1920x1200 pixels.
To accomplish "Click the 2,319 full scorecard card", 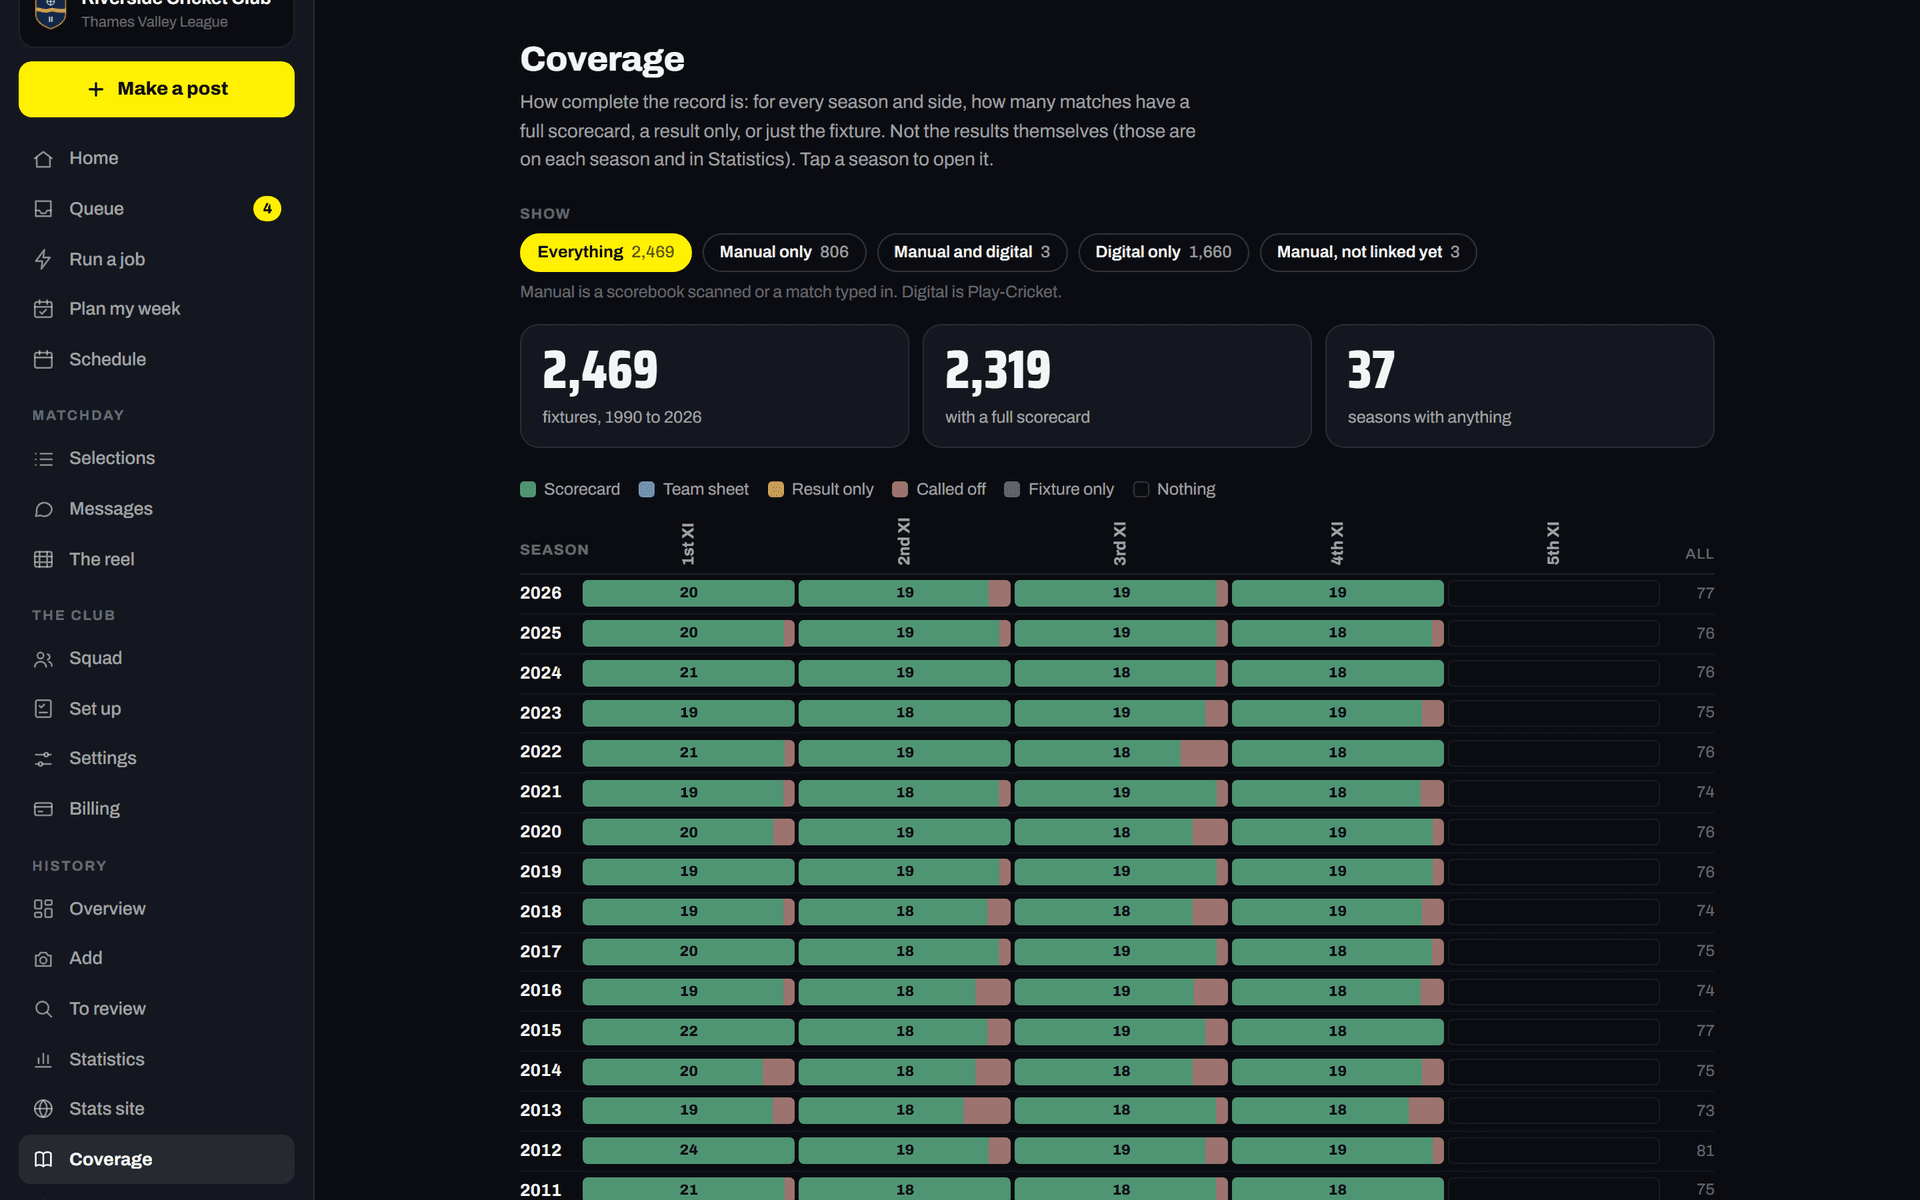I will pos(1116,386).
